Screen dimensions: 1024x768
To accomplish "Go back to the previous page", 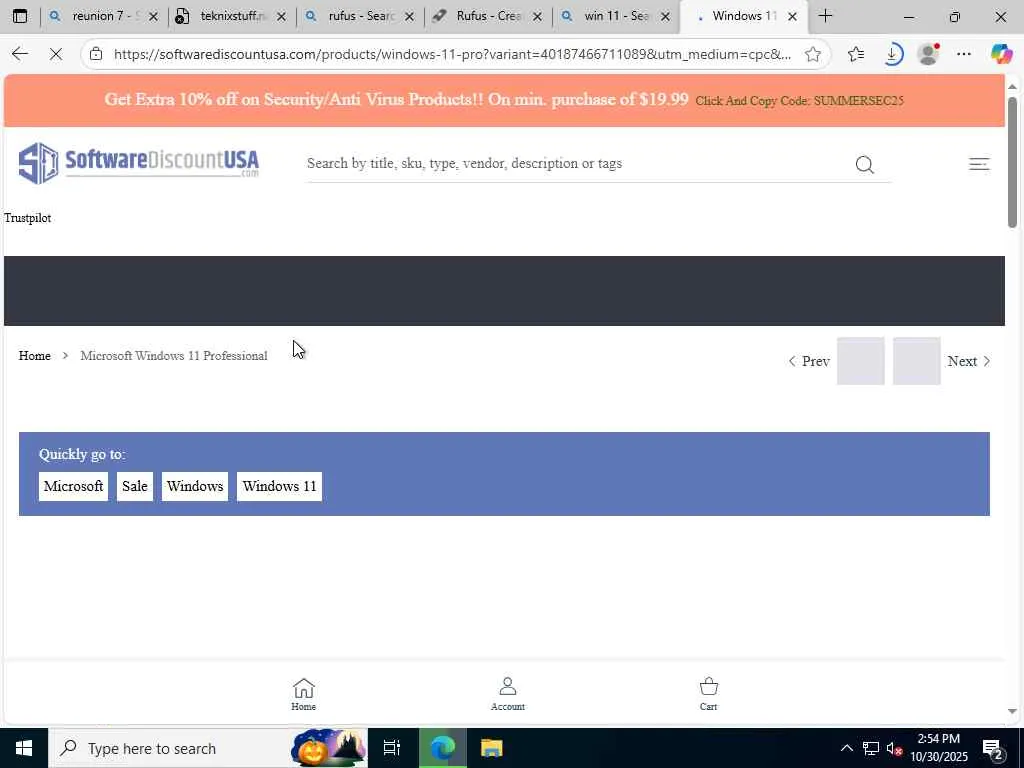I will coord(20,54).
